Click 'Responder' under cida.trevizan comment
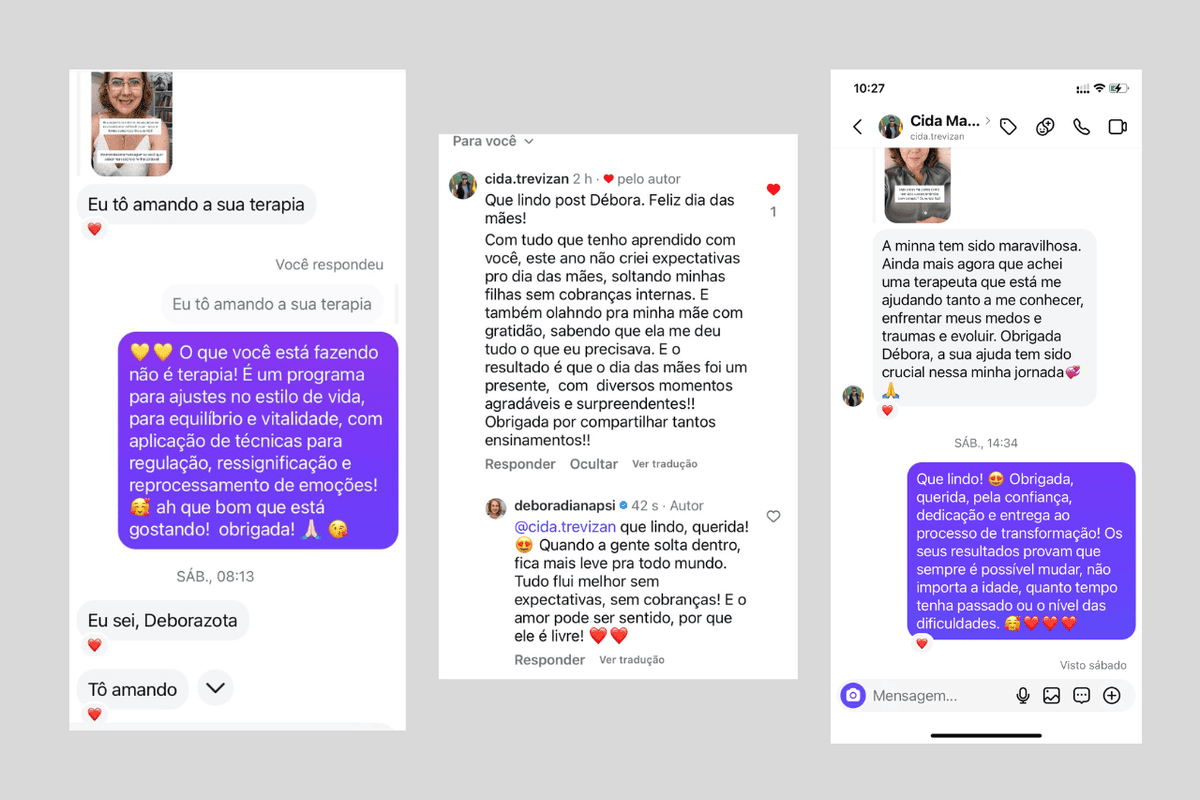 520,464
